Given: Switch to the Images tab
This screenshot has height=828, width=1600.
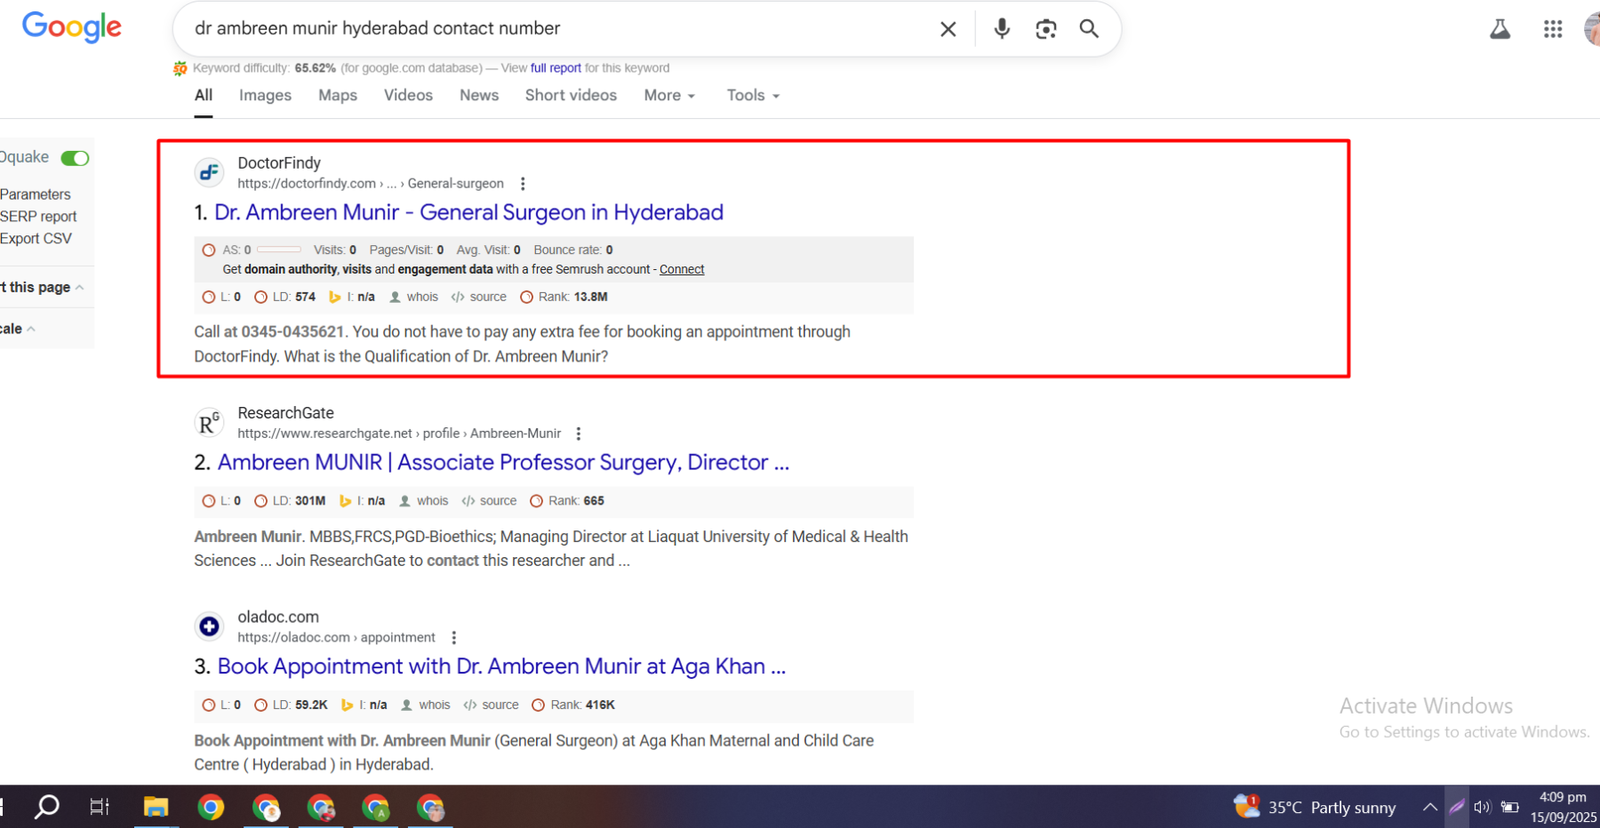Looking at the screenshot, I should click(265, 95).
